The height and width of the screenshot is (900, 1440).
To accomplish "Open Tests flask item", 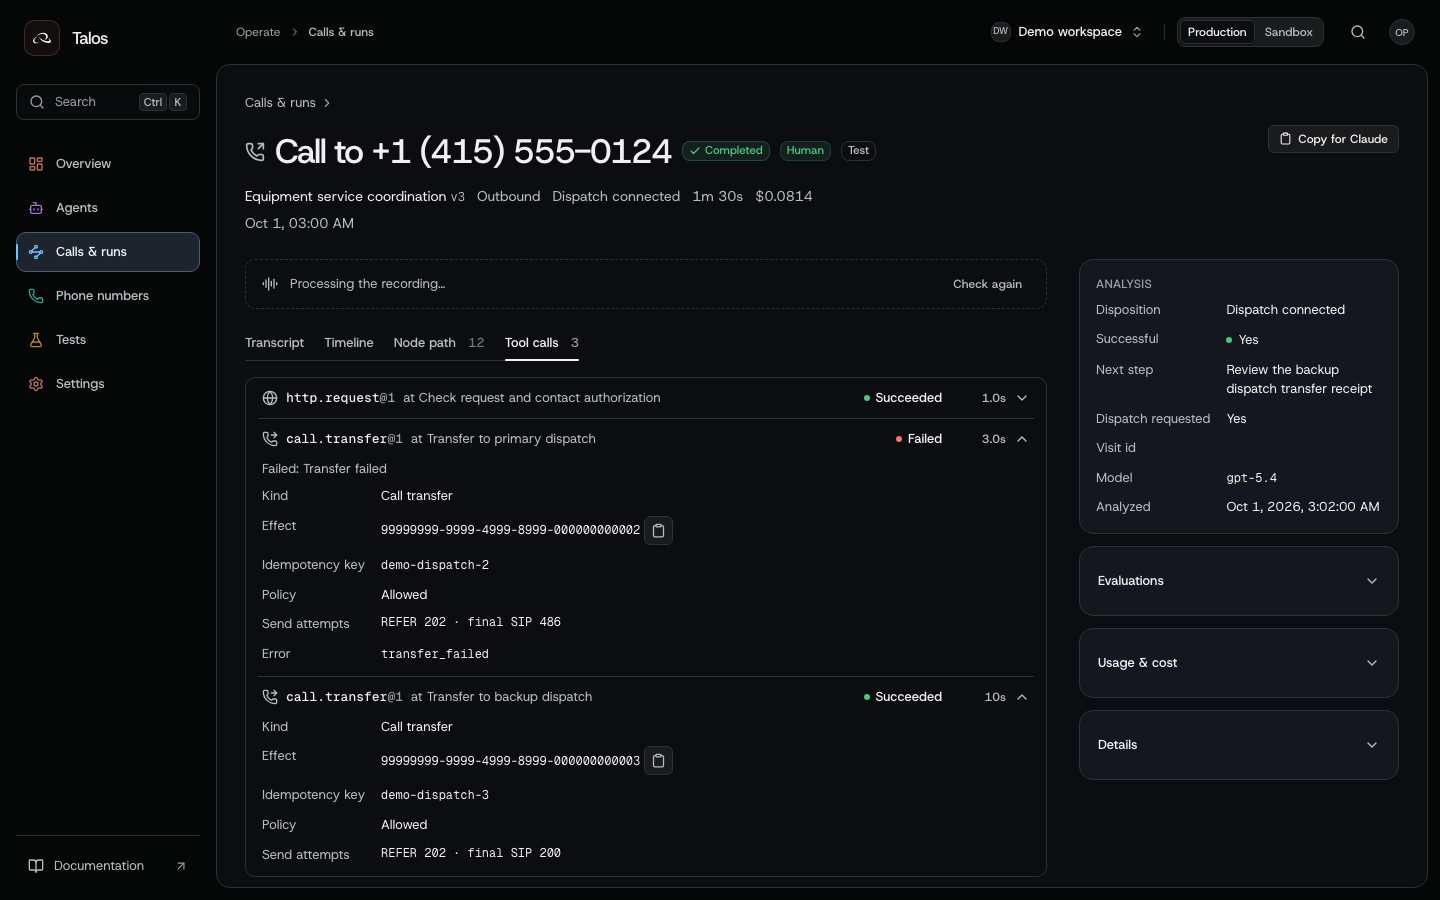I will tap(108, 340).
